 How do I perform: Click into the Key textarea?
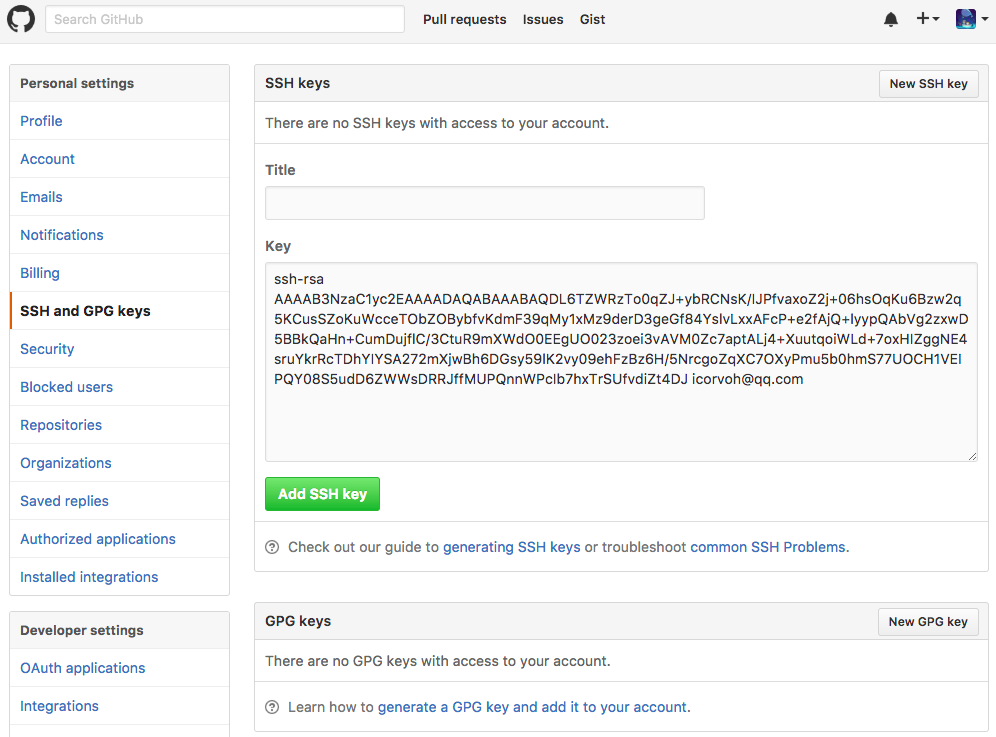[x=621, y=362]
